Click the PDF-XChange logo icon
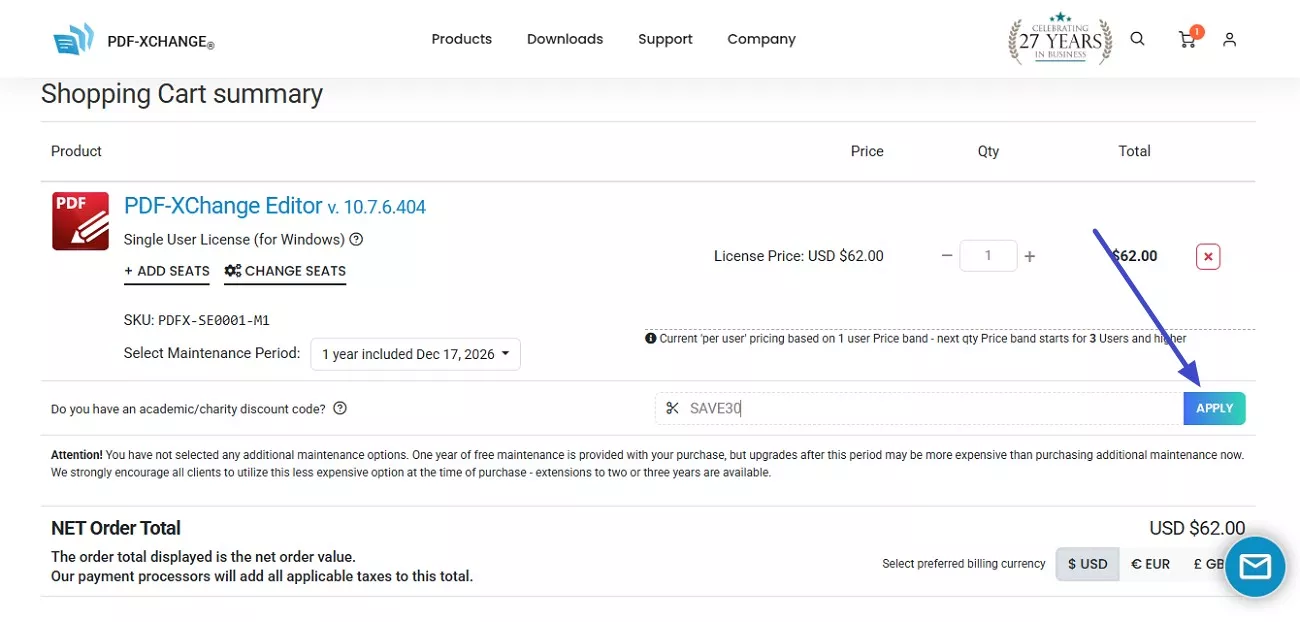 73,40
